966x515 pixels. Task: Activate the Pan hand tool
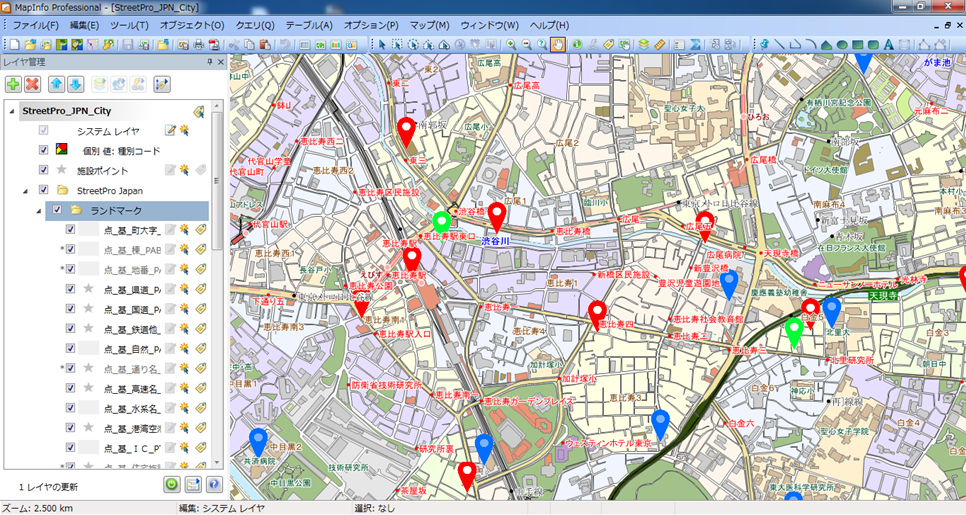(x=558, y=45)
